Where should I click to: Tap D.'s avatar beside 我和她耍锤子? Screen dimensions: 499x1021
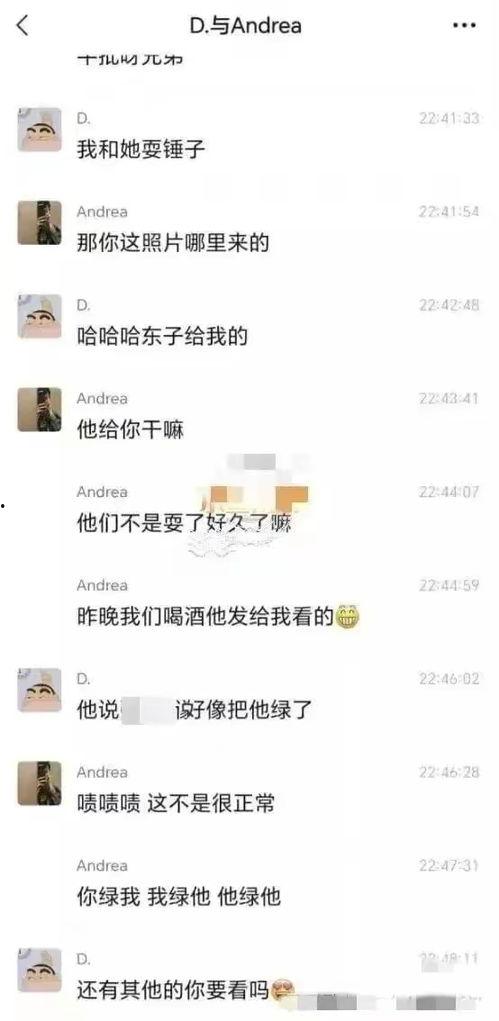pyautogui.click(x=39, y=130)
